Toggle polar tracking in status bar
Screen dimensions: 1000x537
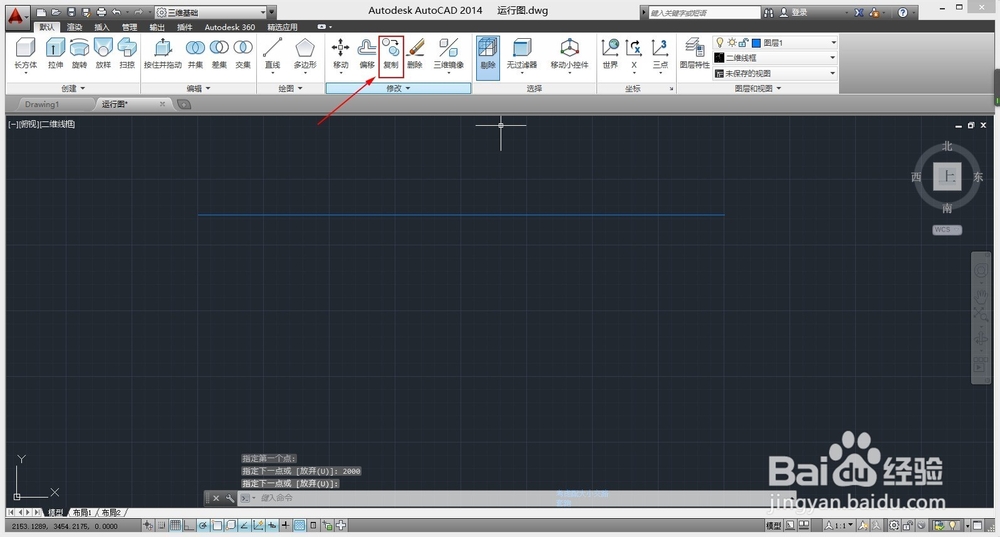click(x=203, y=526)
